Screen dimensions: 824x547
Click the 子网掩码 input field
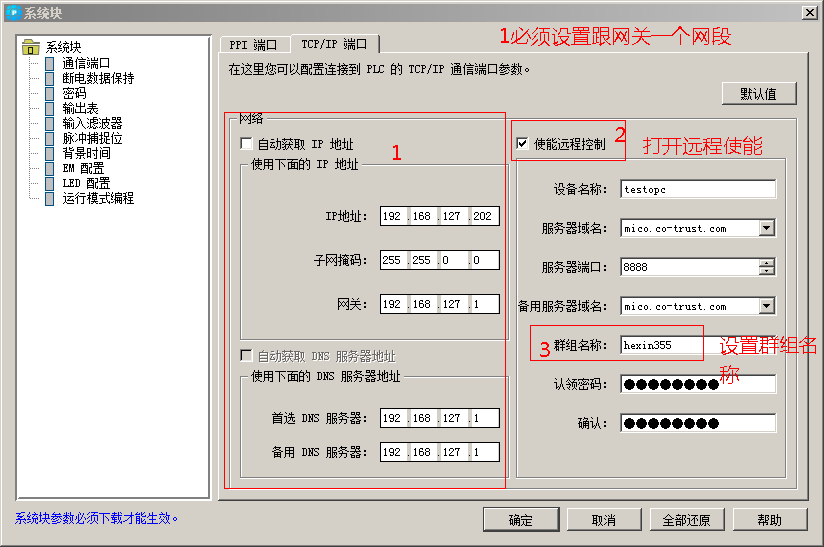(440, 260)
